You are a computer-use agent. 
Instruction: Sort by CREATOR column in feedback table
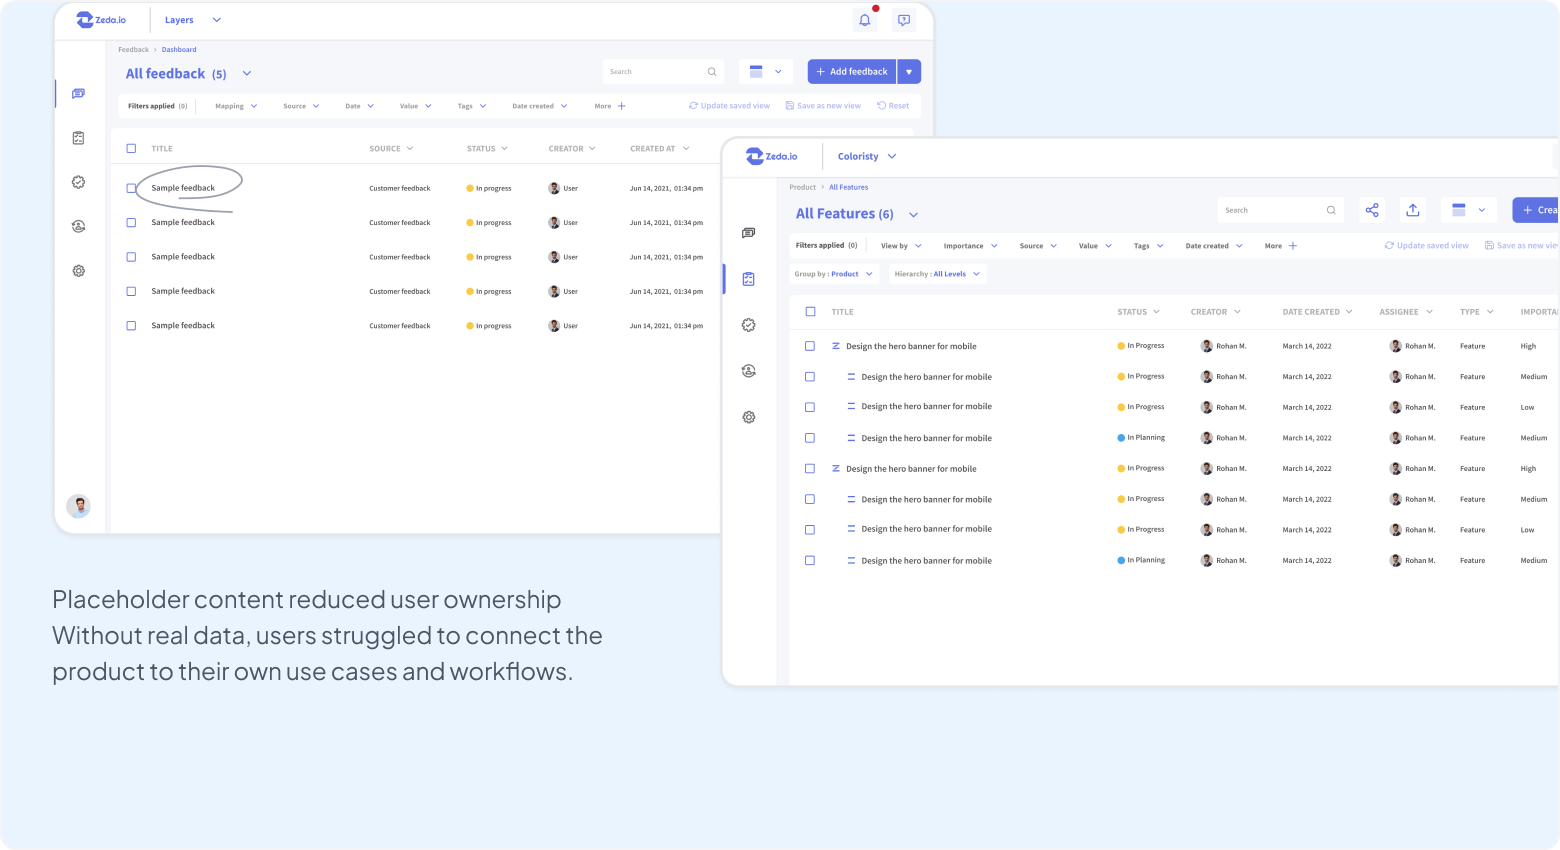[x=571, y=149]
